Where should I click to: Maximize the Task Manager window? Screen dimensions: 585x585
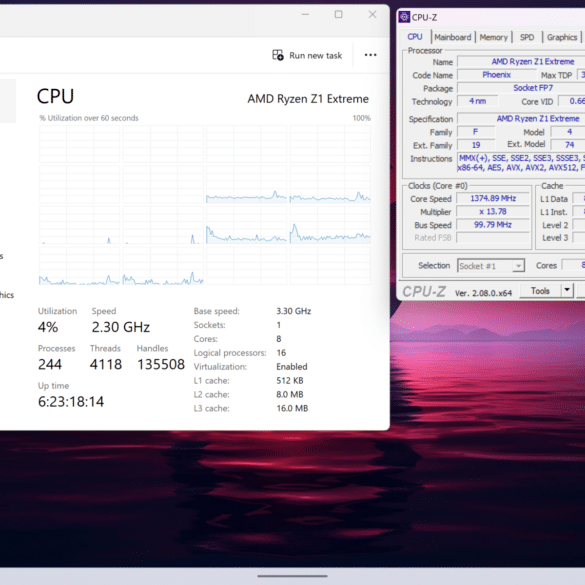pyautogui.click(x=338, y=15)
